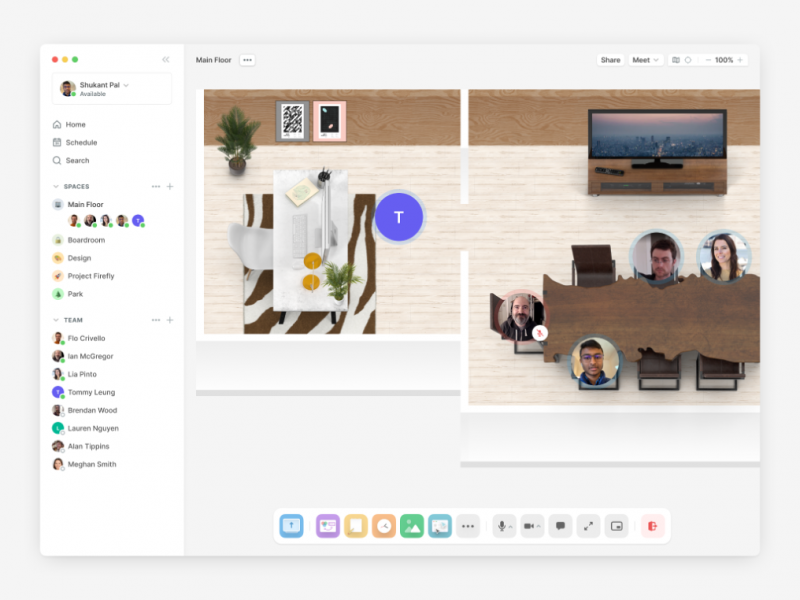Open the purple apps icon
This screenshot has height=600, width=800.
pos(328,525)
